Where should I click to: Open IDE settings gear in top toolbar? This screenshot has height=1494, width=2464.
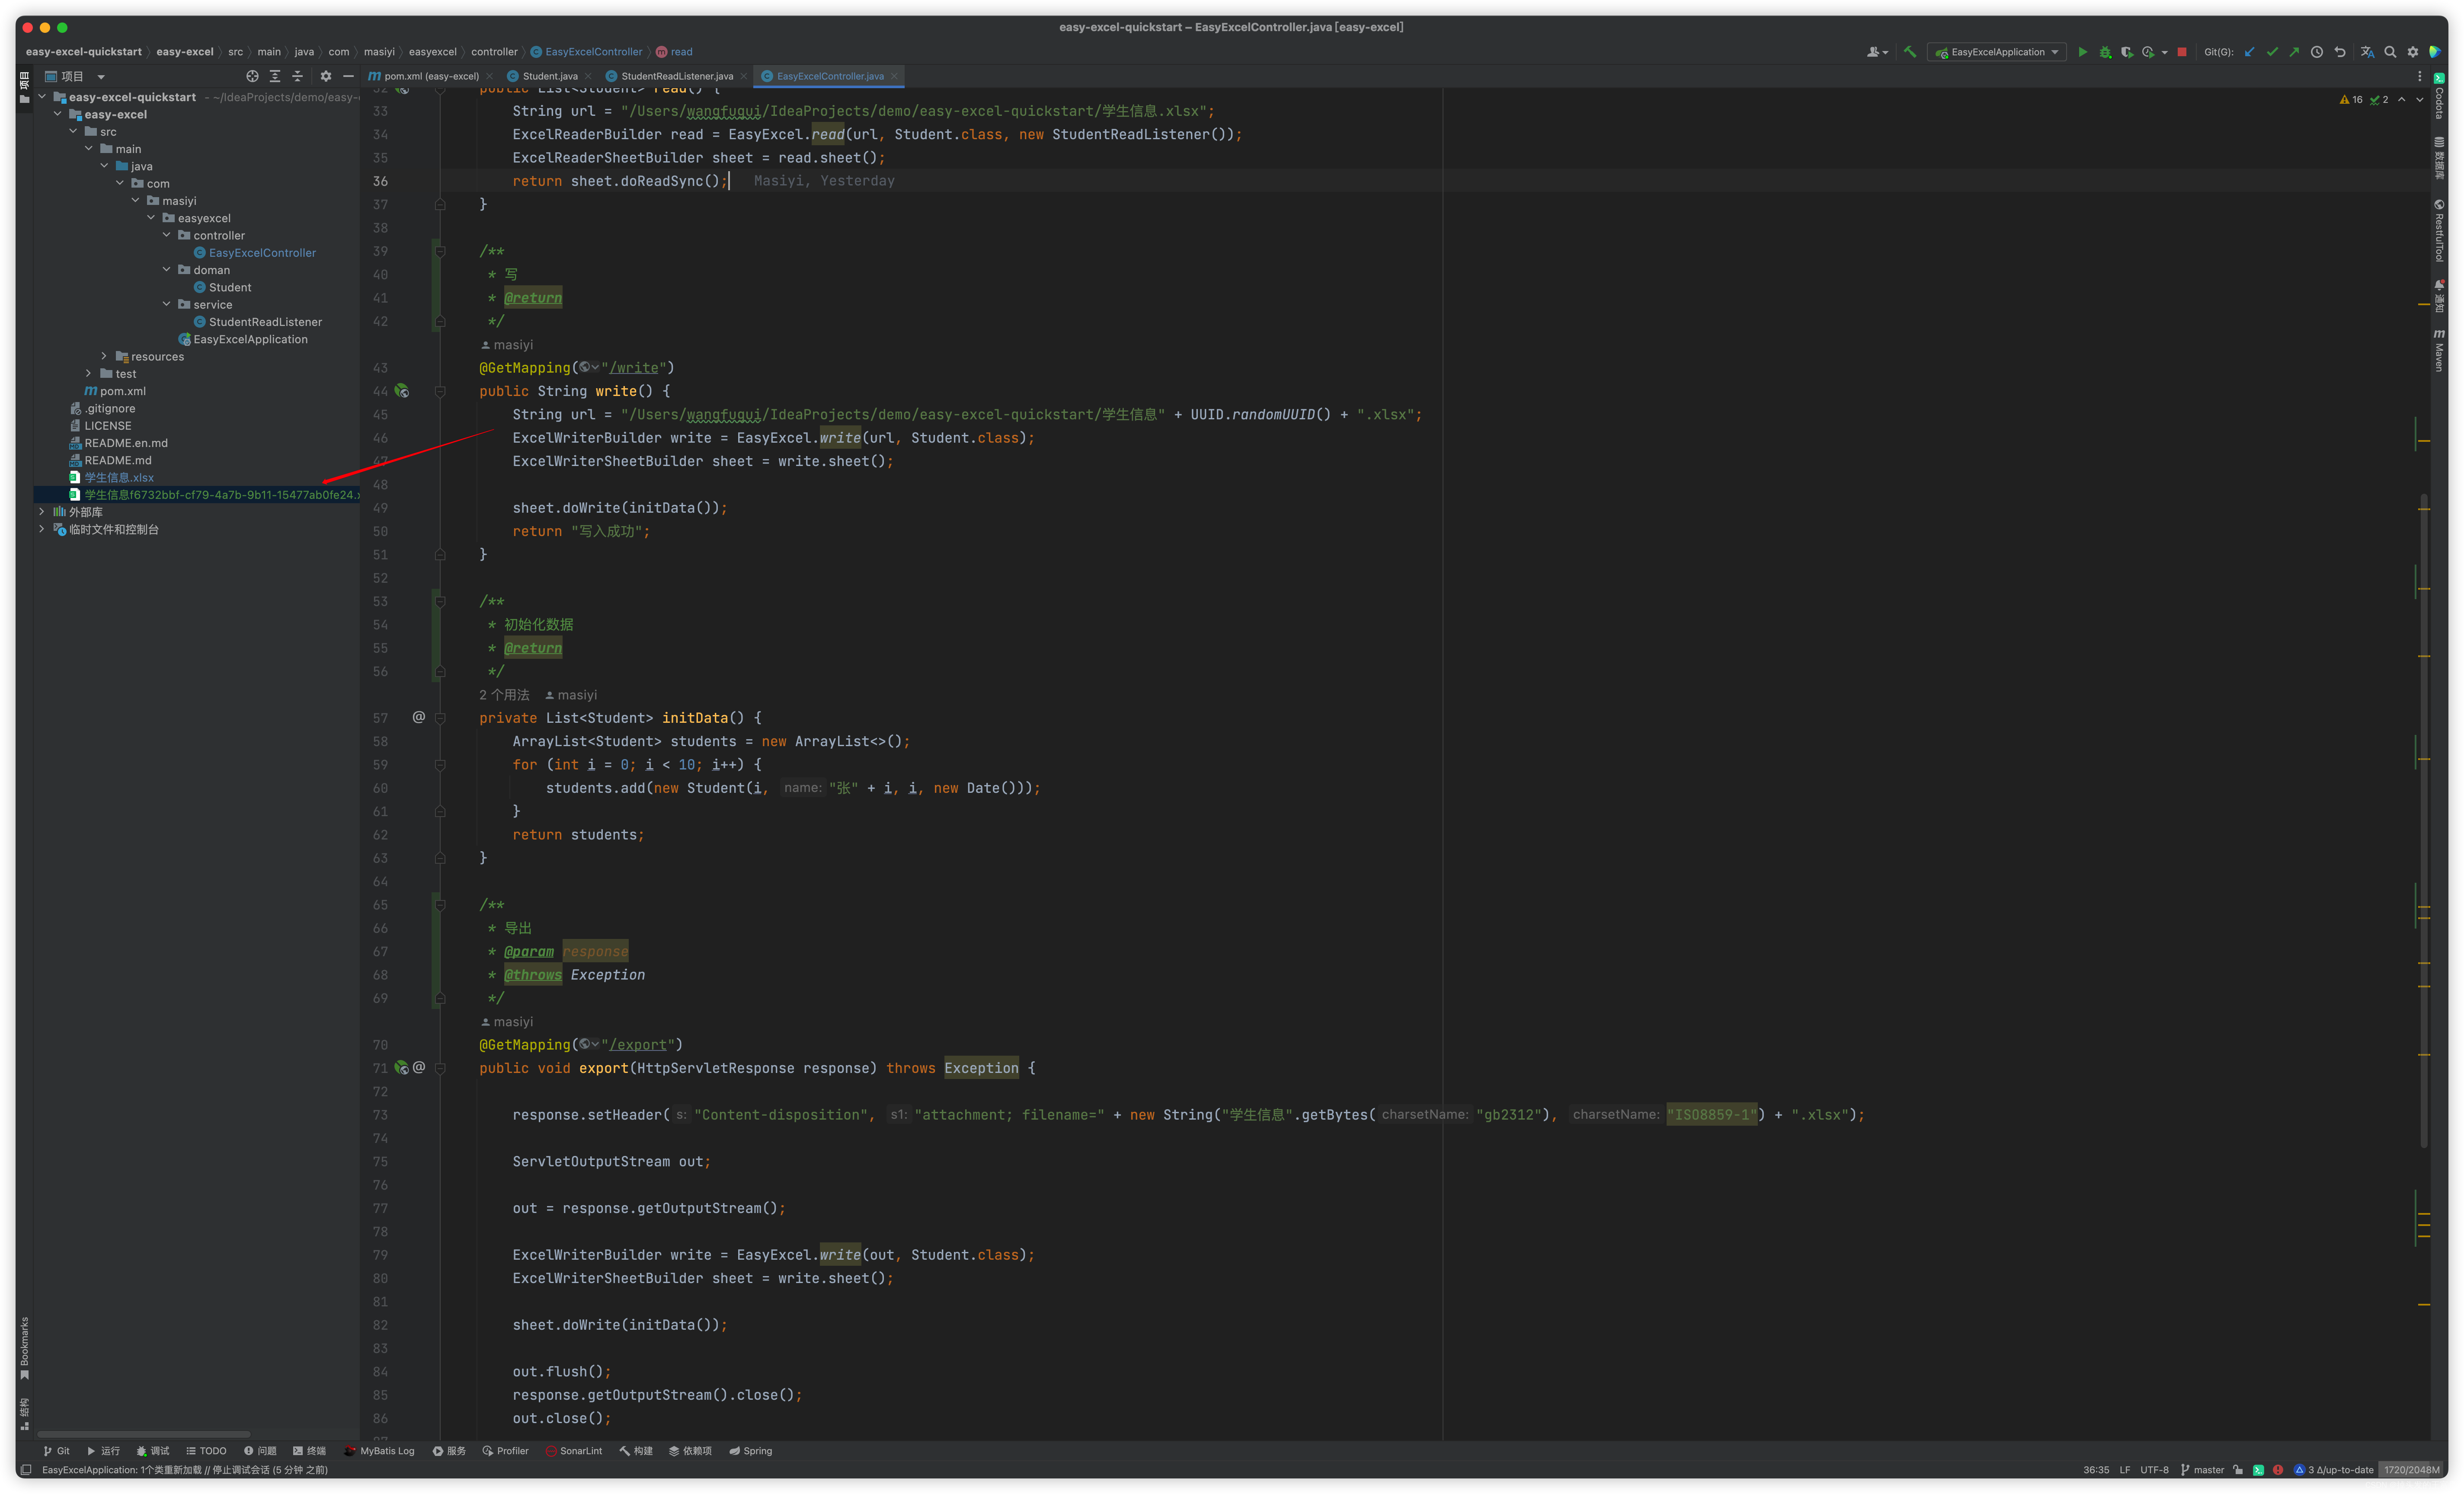[2413, 52]
